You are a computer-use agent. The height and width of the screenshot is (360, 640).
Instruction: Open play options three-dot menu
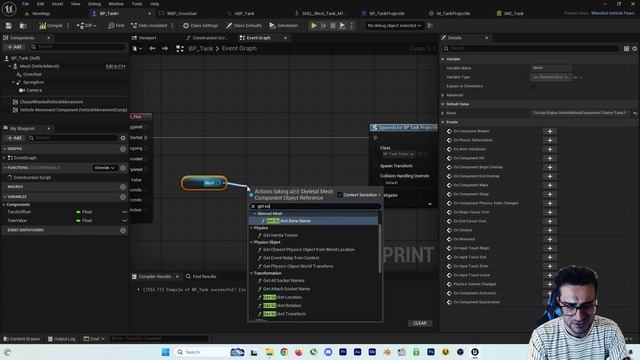coord(351,26)
